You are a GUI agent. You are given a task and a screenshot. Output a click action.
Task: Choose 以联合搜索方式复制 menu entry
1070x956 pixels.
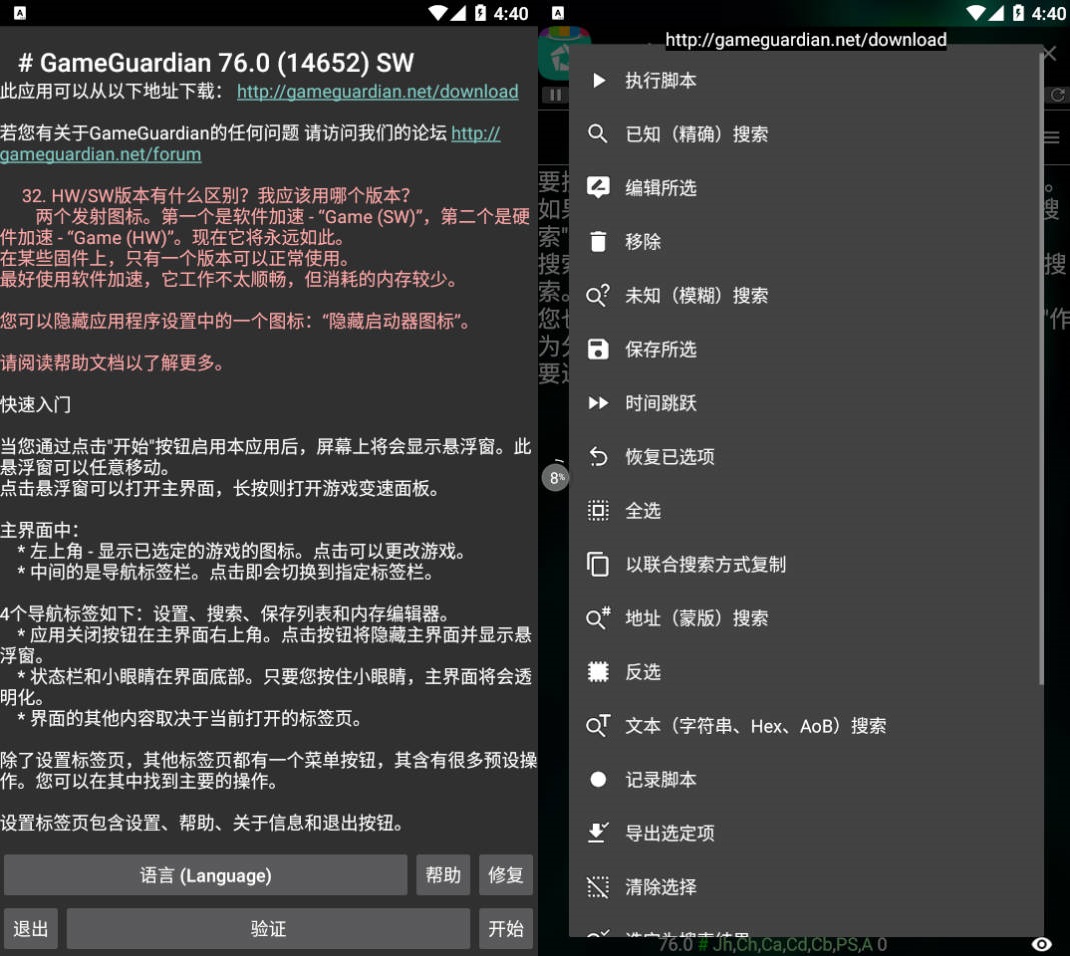[805, 564]
